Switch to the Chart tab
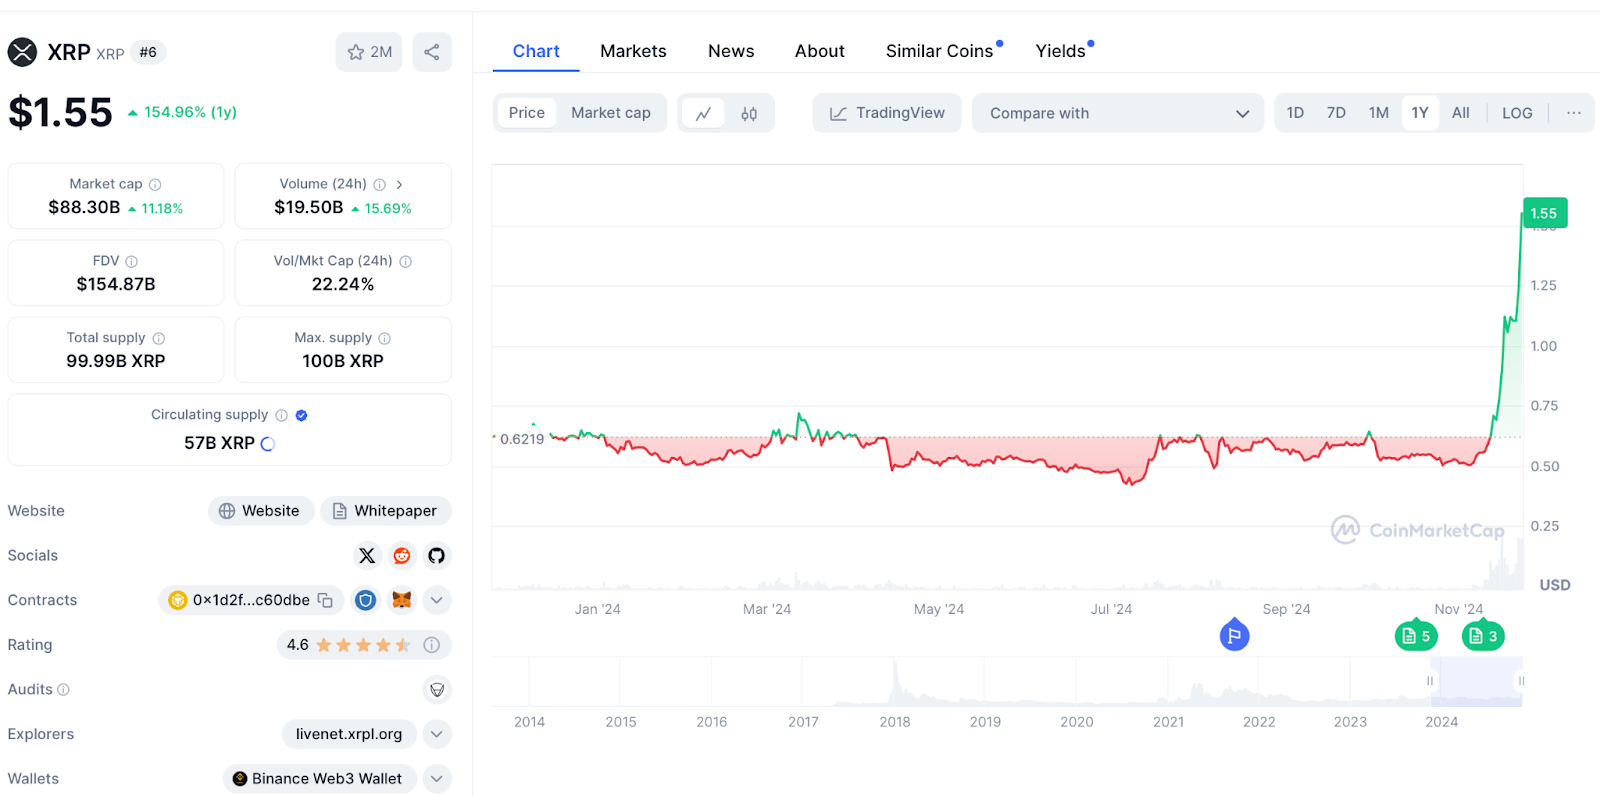The width and height of the screenshot is (1600, 796). pos(536,51)
